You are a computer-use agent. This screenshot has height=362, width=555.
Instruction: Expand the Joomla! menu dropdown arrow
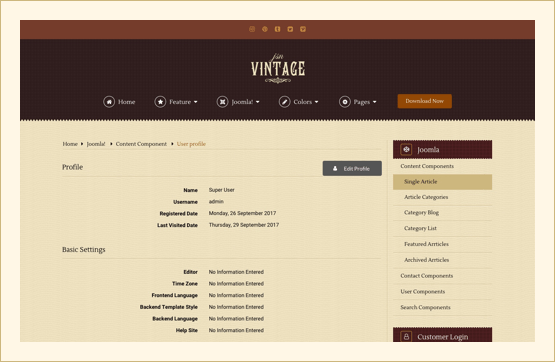258,102
